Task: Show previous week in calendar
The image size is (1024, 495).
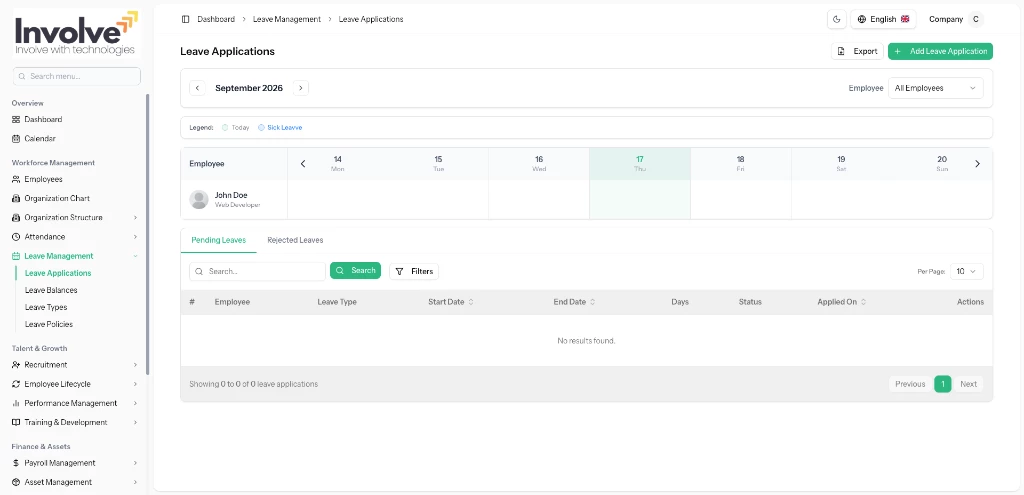Action: coord(303,164)
